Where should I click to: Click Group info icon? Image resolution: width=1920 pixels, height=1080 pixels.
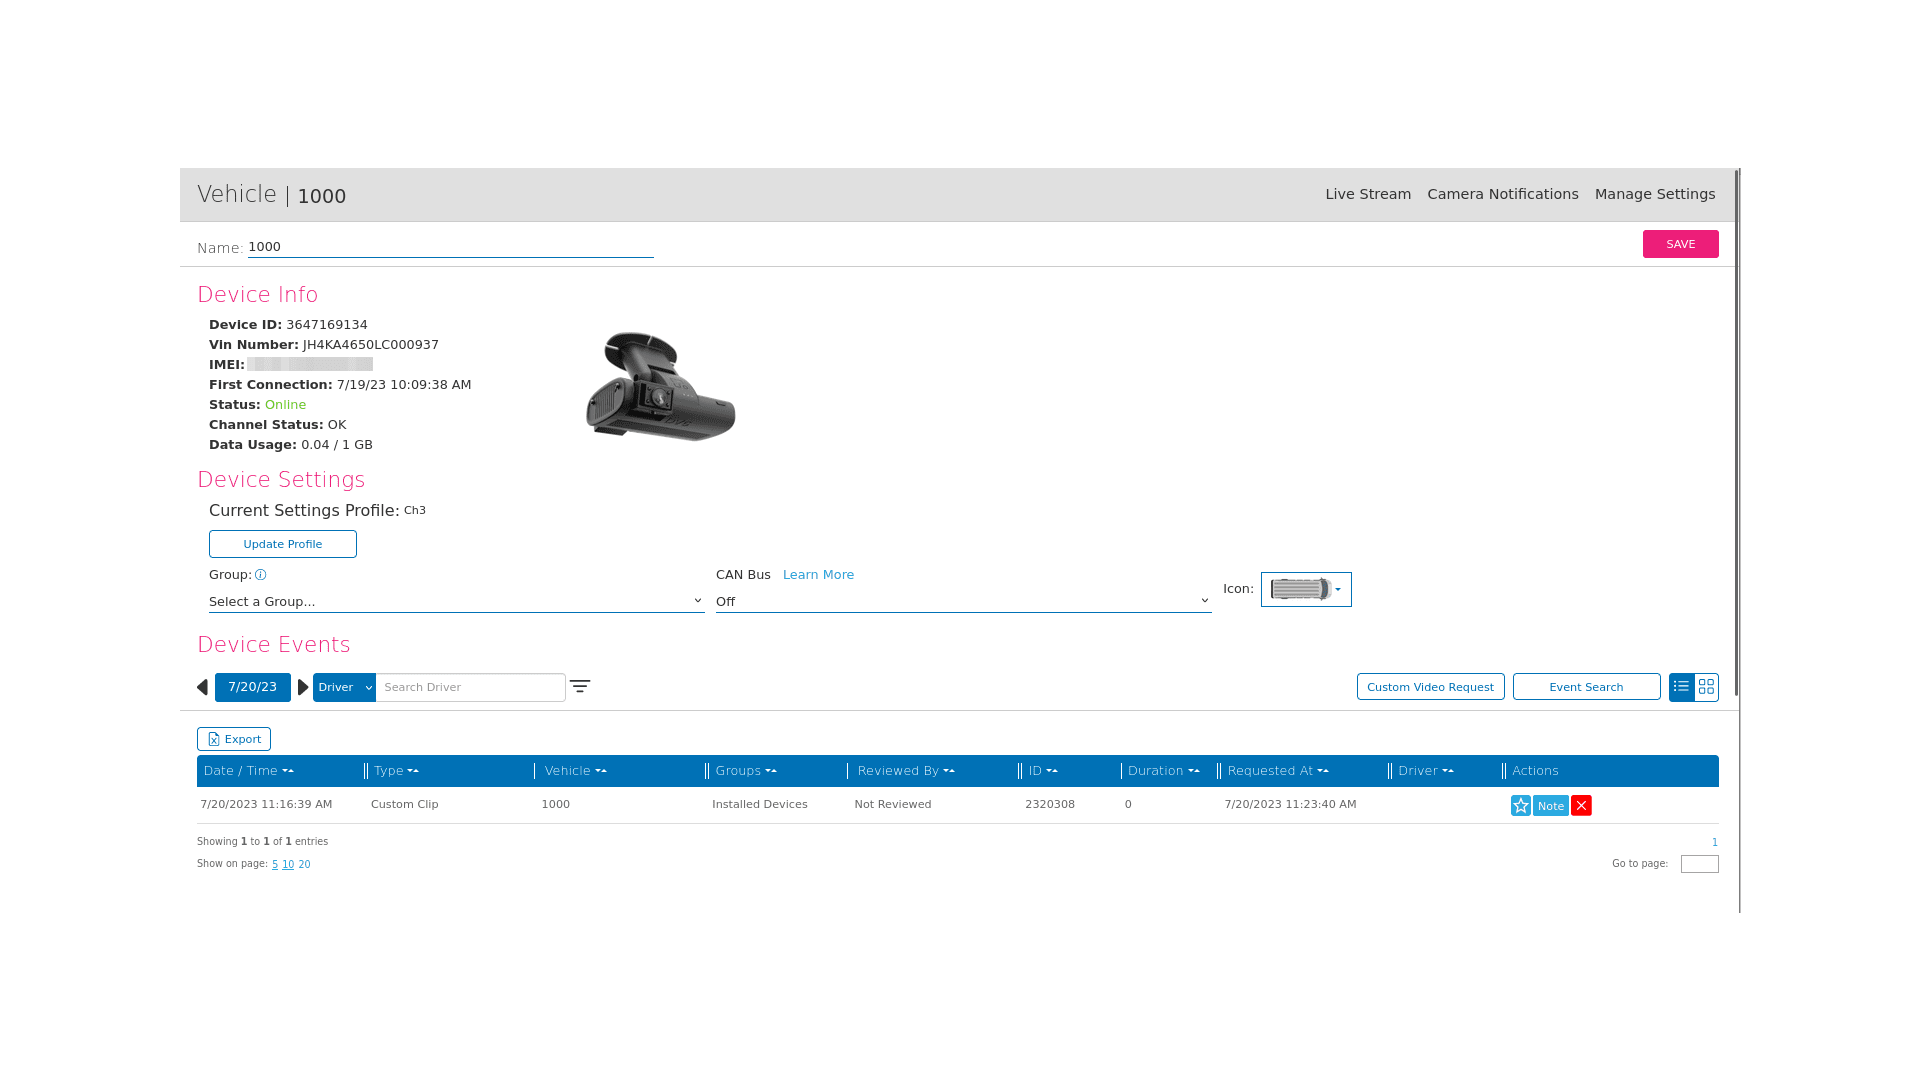pos(260,575)
